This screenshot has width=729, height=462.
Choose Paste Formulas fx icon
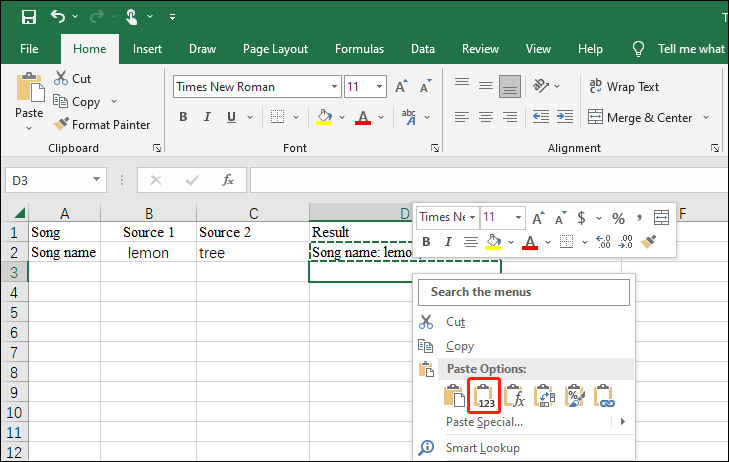[x=514, y=396]
